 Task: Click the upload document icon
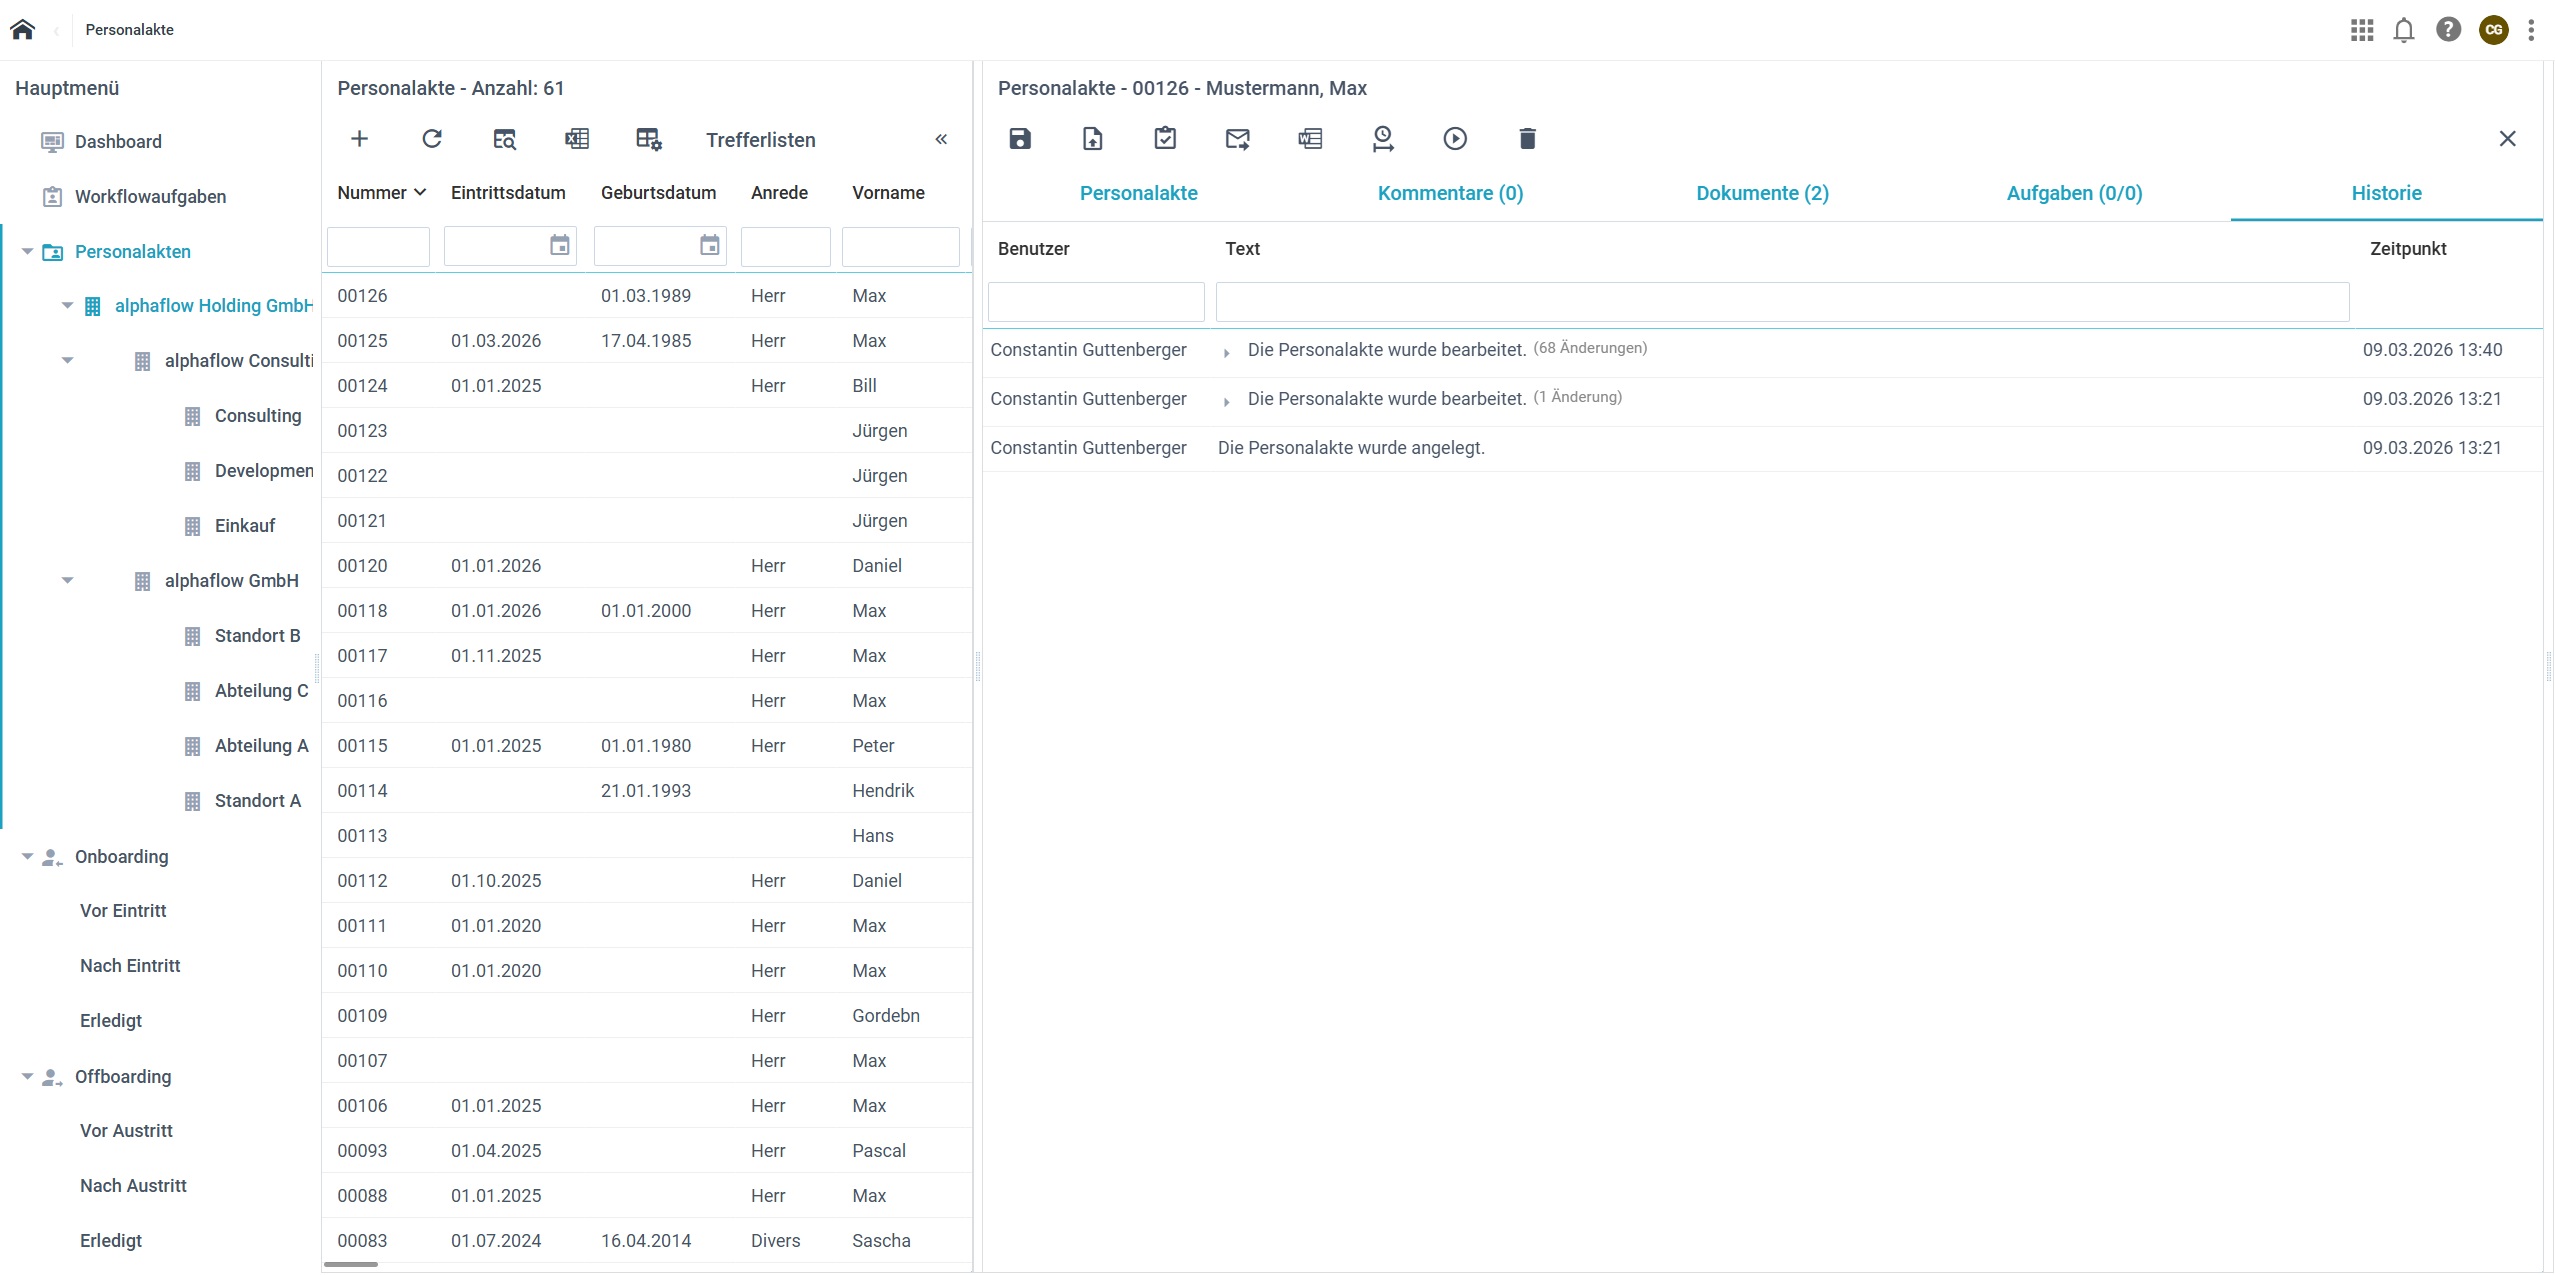coord(1092,139)
